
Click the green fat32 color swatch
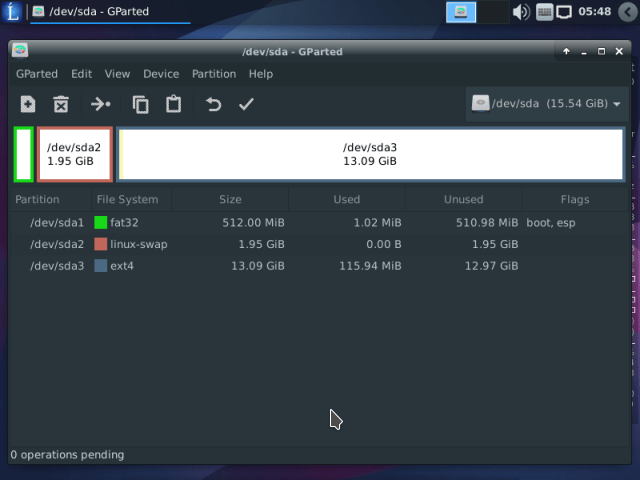tap(100, 222)
